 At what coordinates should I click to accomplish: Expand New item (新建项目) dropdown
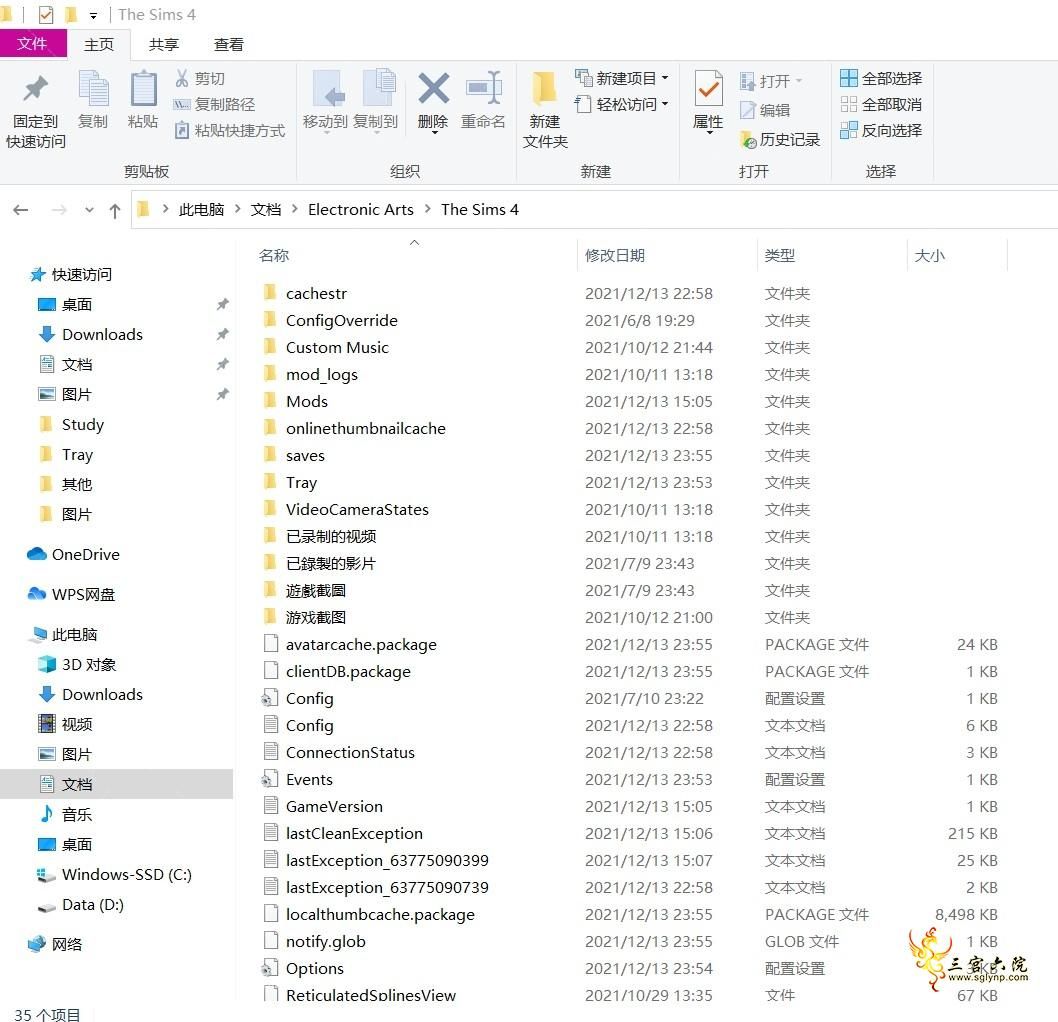665,78
